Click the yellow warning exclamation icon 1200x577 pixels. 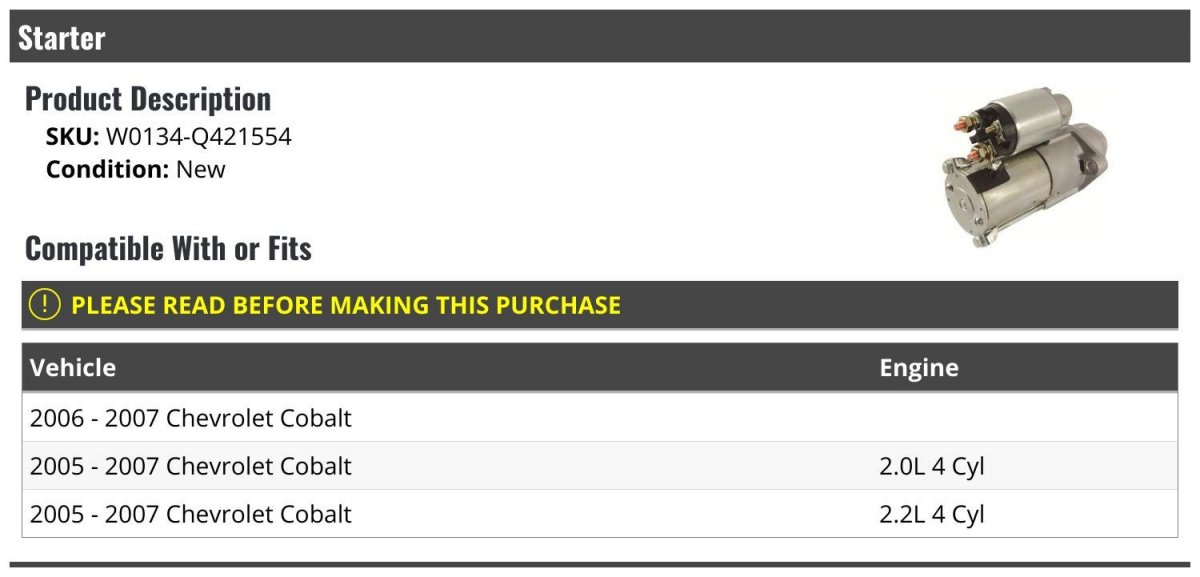[x=45, y=305]
